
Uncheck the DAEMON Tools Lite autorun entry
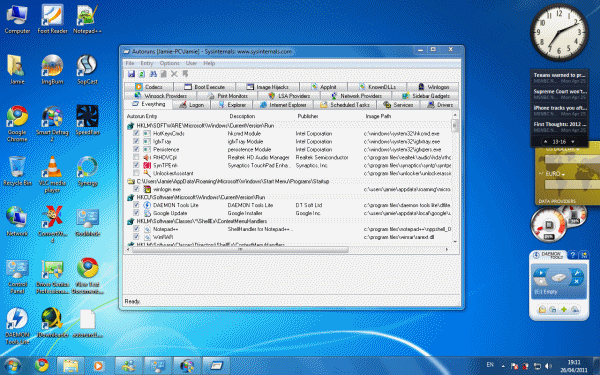[x=136, y=205]
